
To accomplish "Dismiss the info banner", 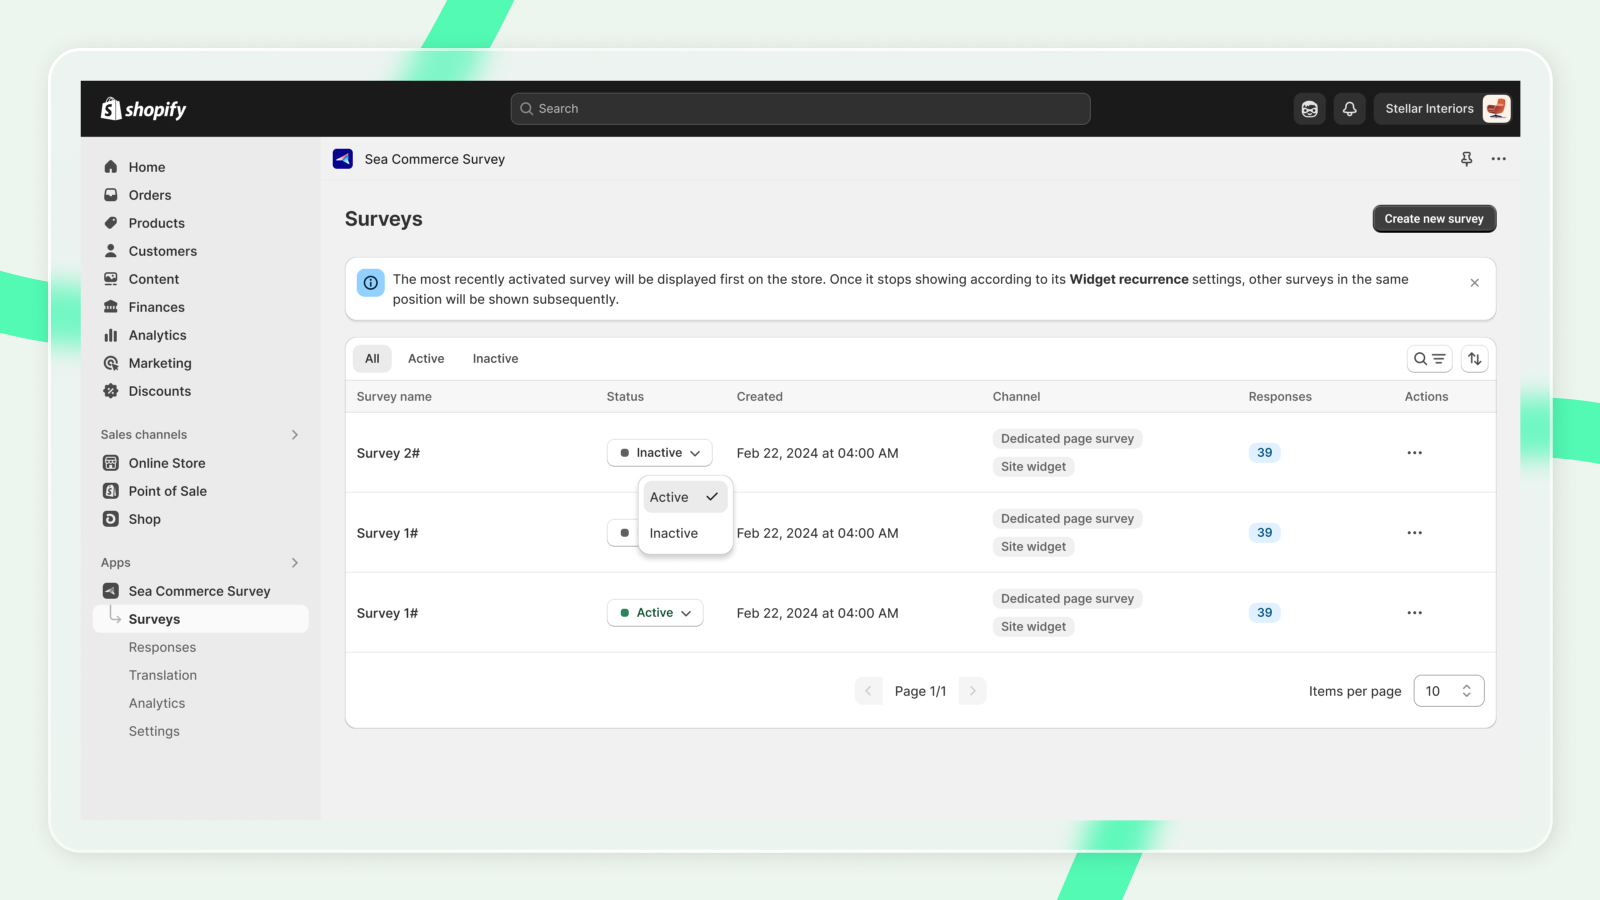I will 1474,283.
